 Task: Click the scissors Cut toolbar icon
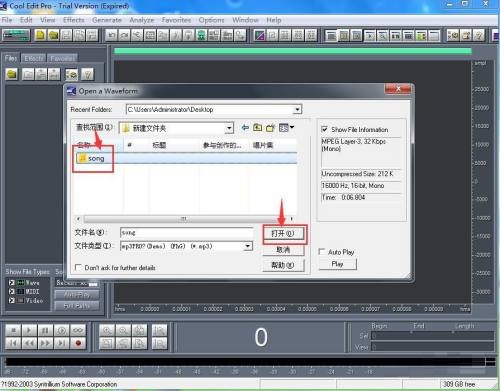pos(137,35)
